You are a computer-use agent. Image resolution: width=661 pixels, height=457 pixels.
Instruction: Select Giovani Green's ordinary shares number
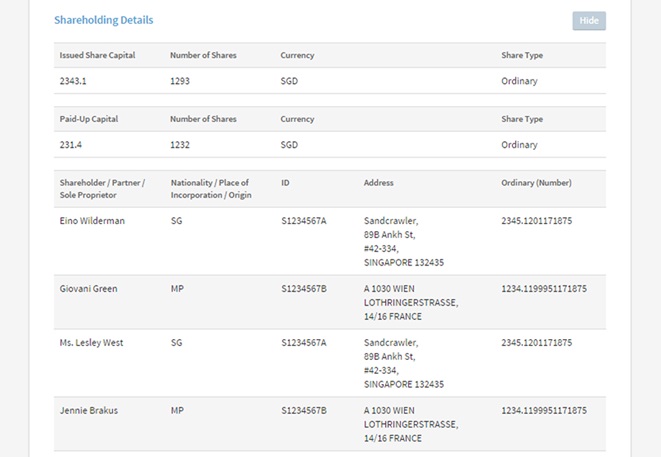tap(544, 289)
